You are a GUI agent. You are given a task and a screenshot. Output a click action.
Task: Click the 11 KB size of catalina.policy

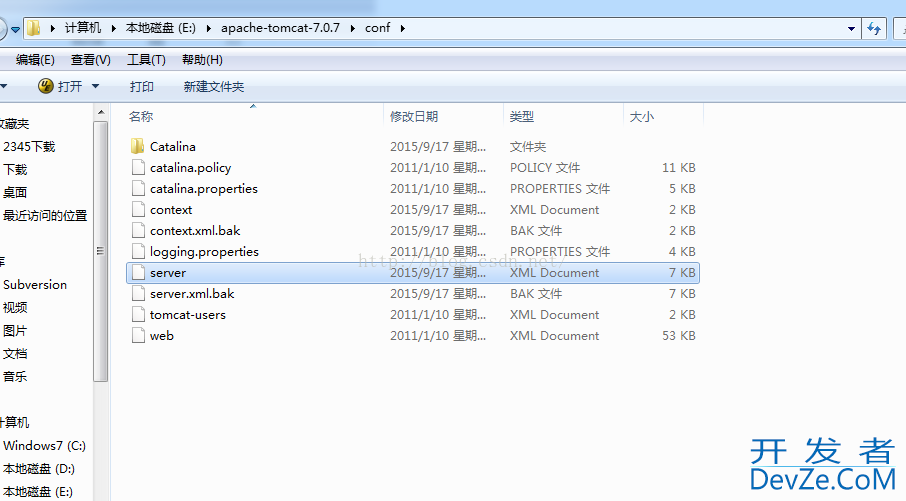(x=679, y=168)
